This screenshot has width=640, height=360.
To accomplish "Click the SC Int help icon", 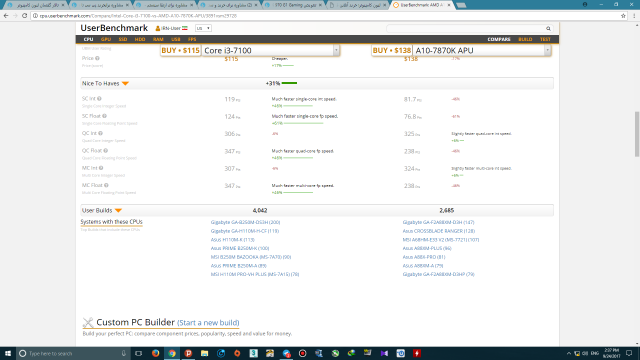I will point(99,99).
